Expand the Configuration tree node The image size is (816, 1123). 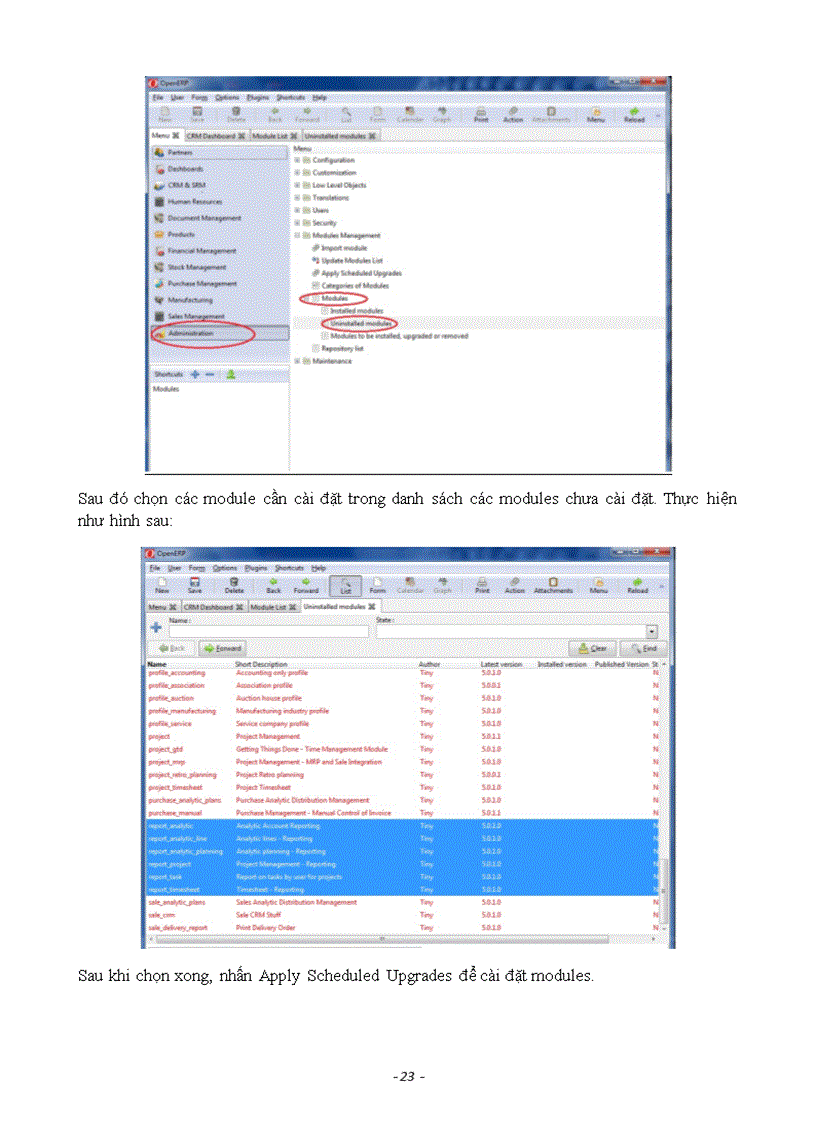297,158
